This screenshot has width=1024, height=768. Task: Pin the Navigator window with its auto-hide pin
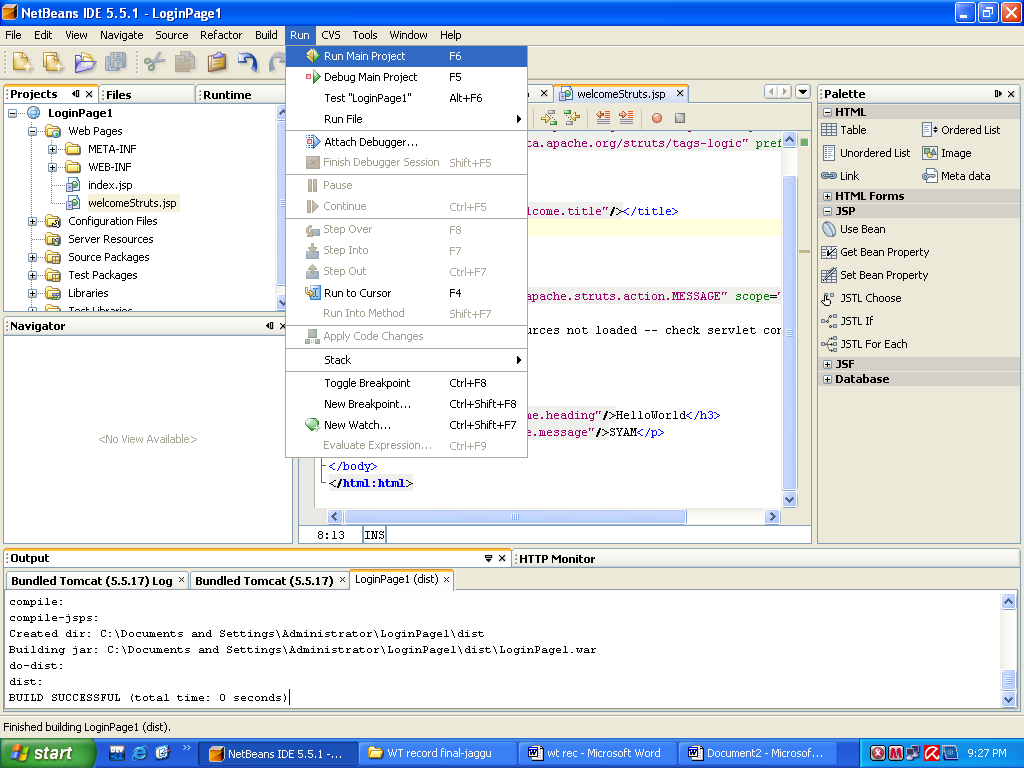268,325
